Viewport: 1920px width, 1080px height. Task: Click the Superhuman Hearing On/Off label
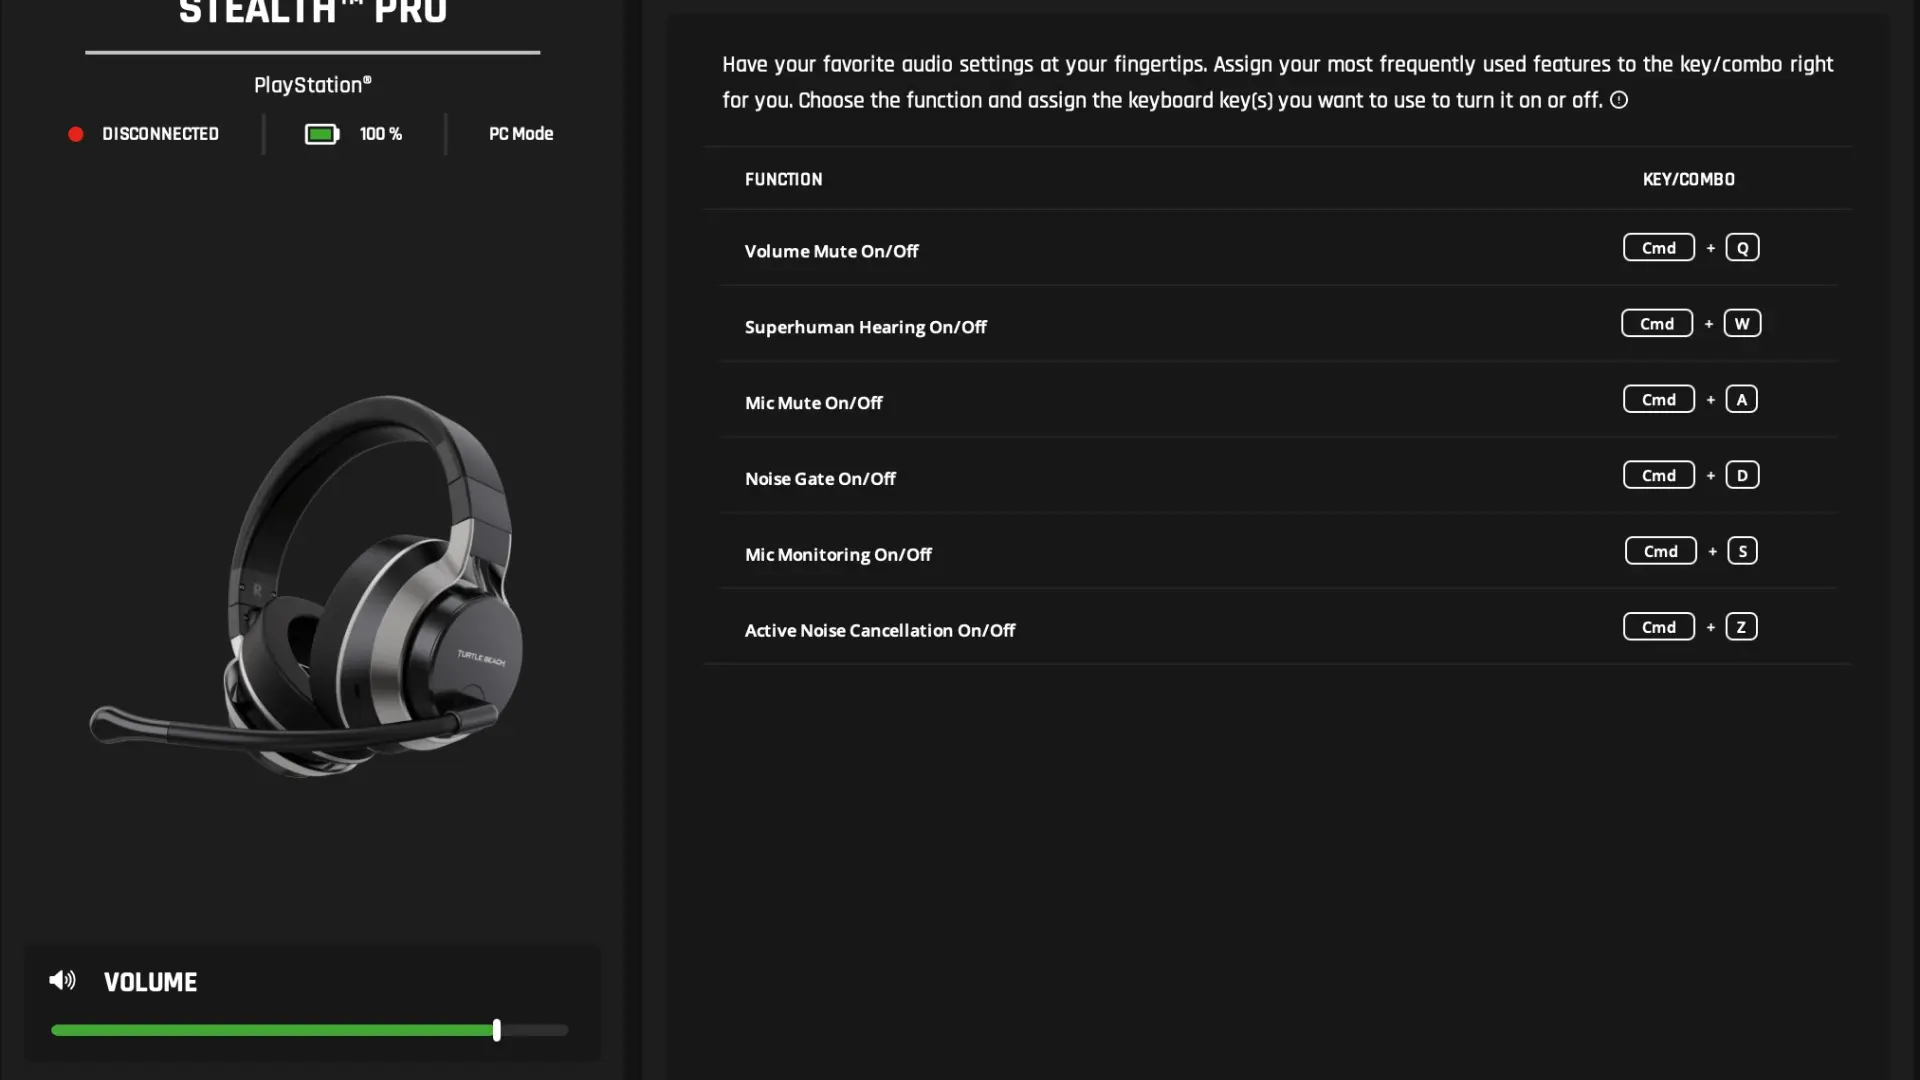tap(866, 328)
